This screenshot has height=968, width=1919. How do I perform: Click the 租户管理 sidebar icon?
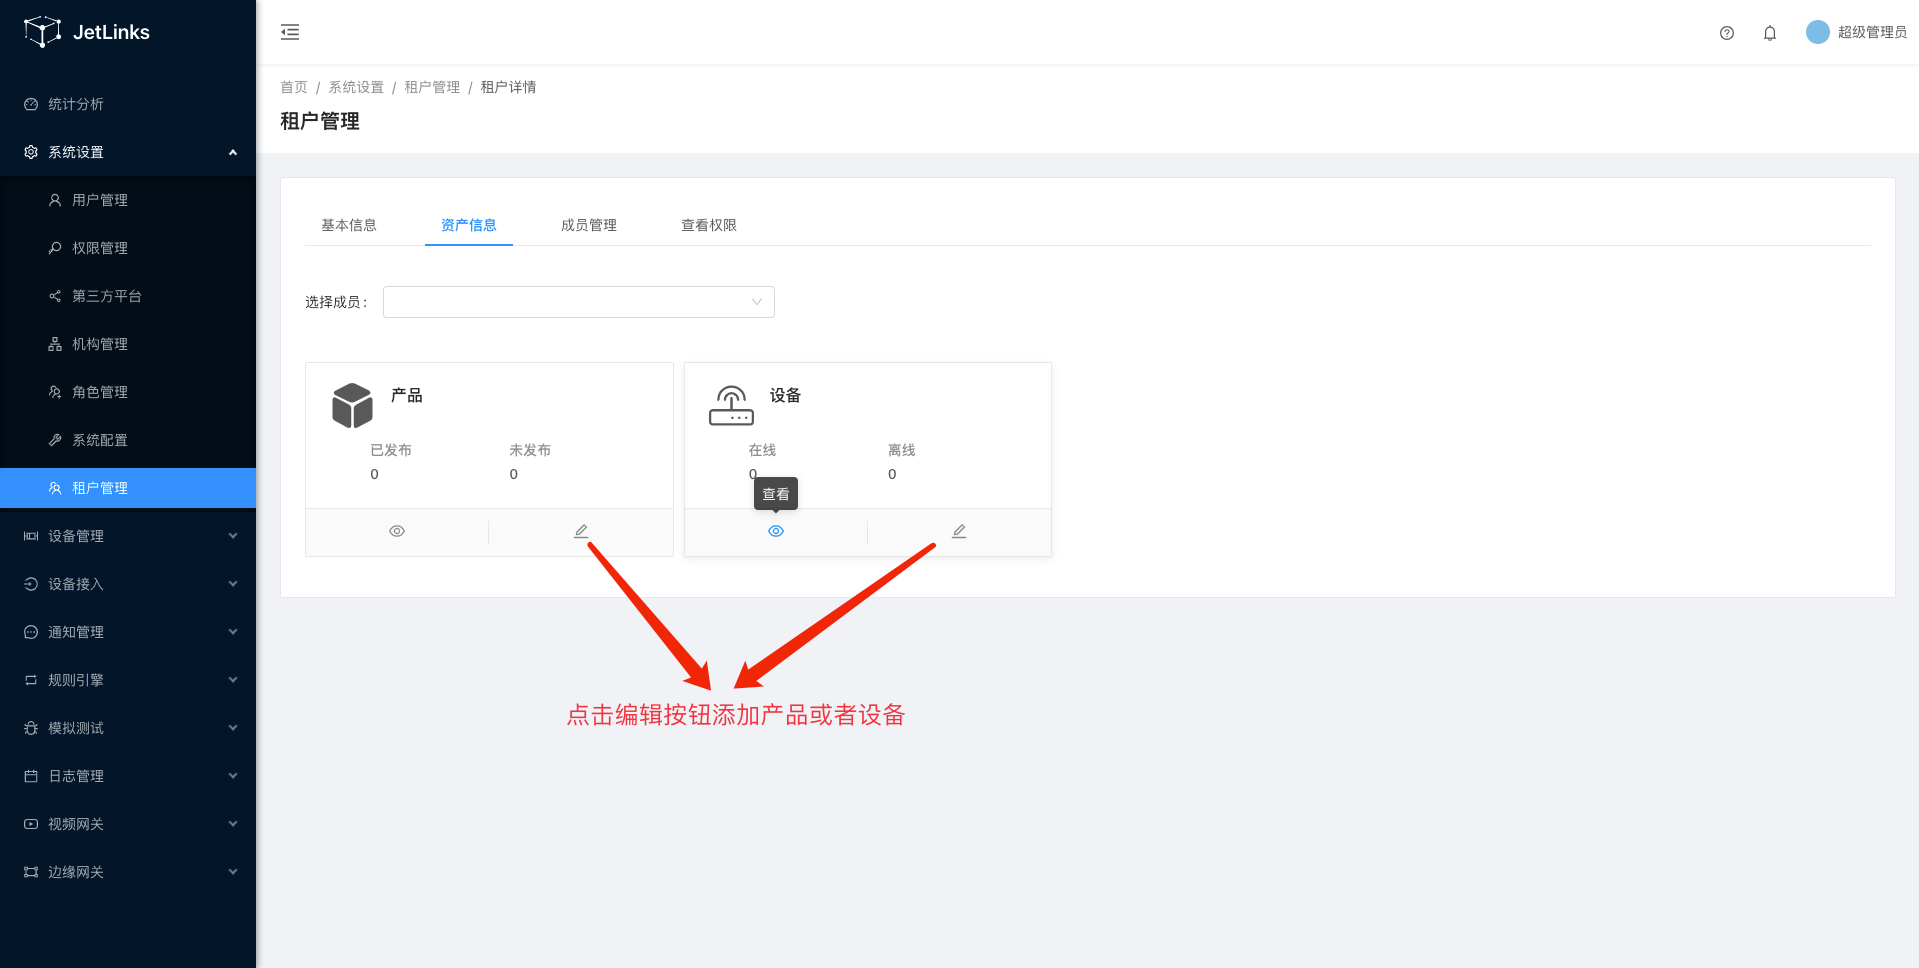click(55, 488)
